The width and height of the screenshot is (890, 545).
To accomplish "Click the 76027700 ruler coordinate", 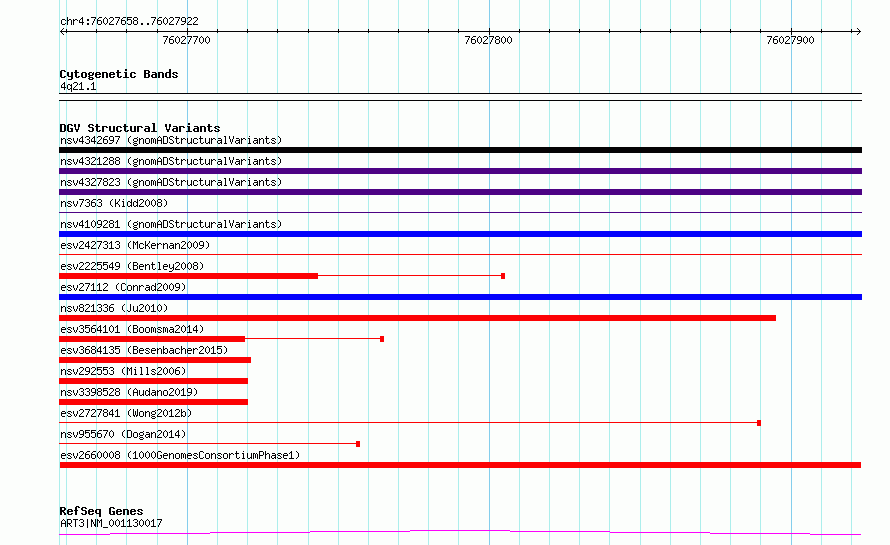I will coord(186,40).
